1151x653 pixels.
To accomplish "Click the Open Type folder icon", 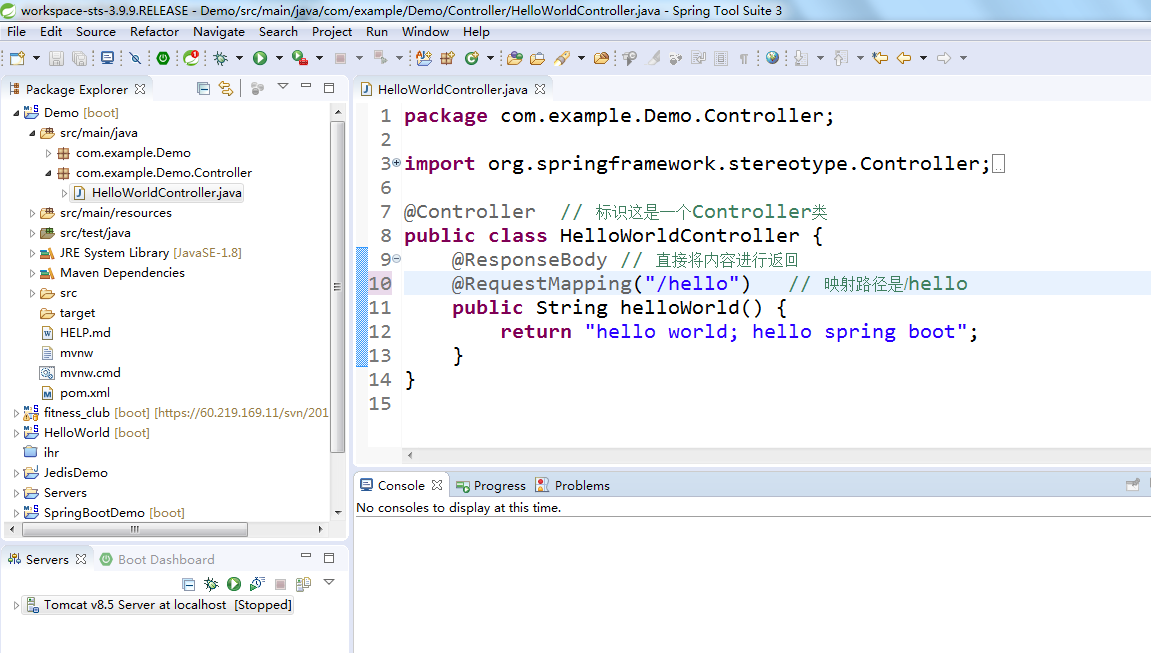I will click(515, 58).
